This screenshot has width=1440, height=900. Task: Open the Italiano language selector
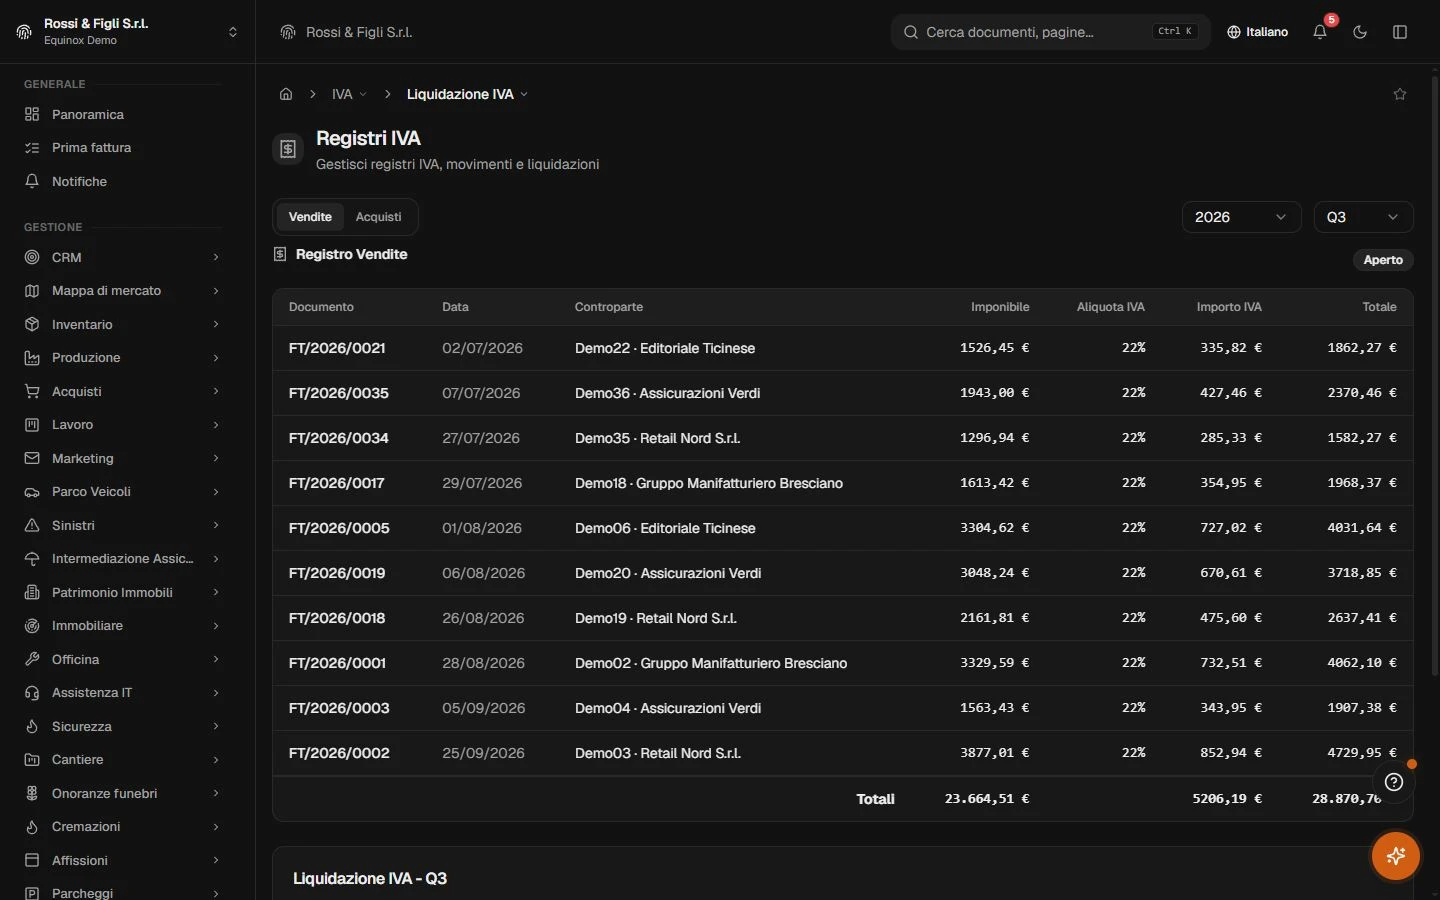click(1257, 32)
